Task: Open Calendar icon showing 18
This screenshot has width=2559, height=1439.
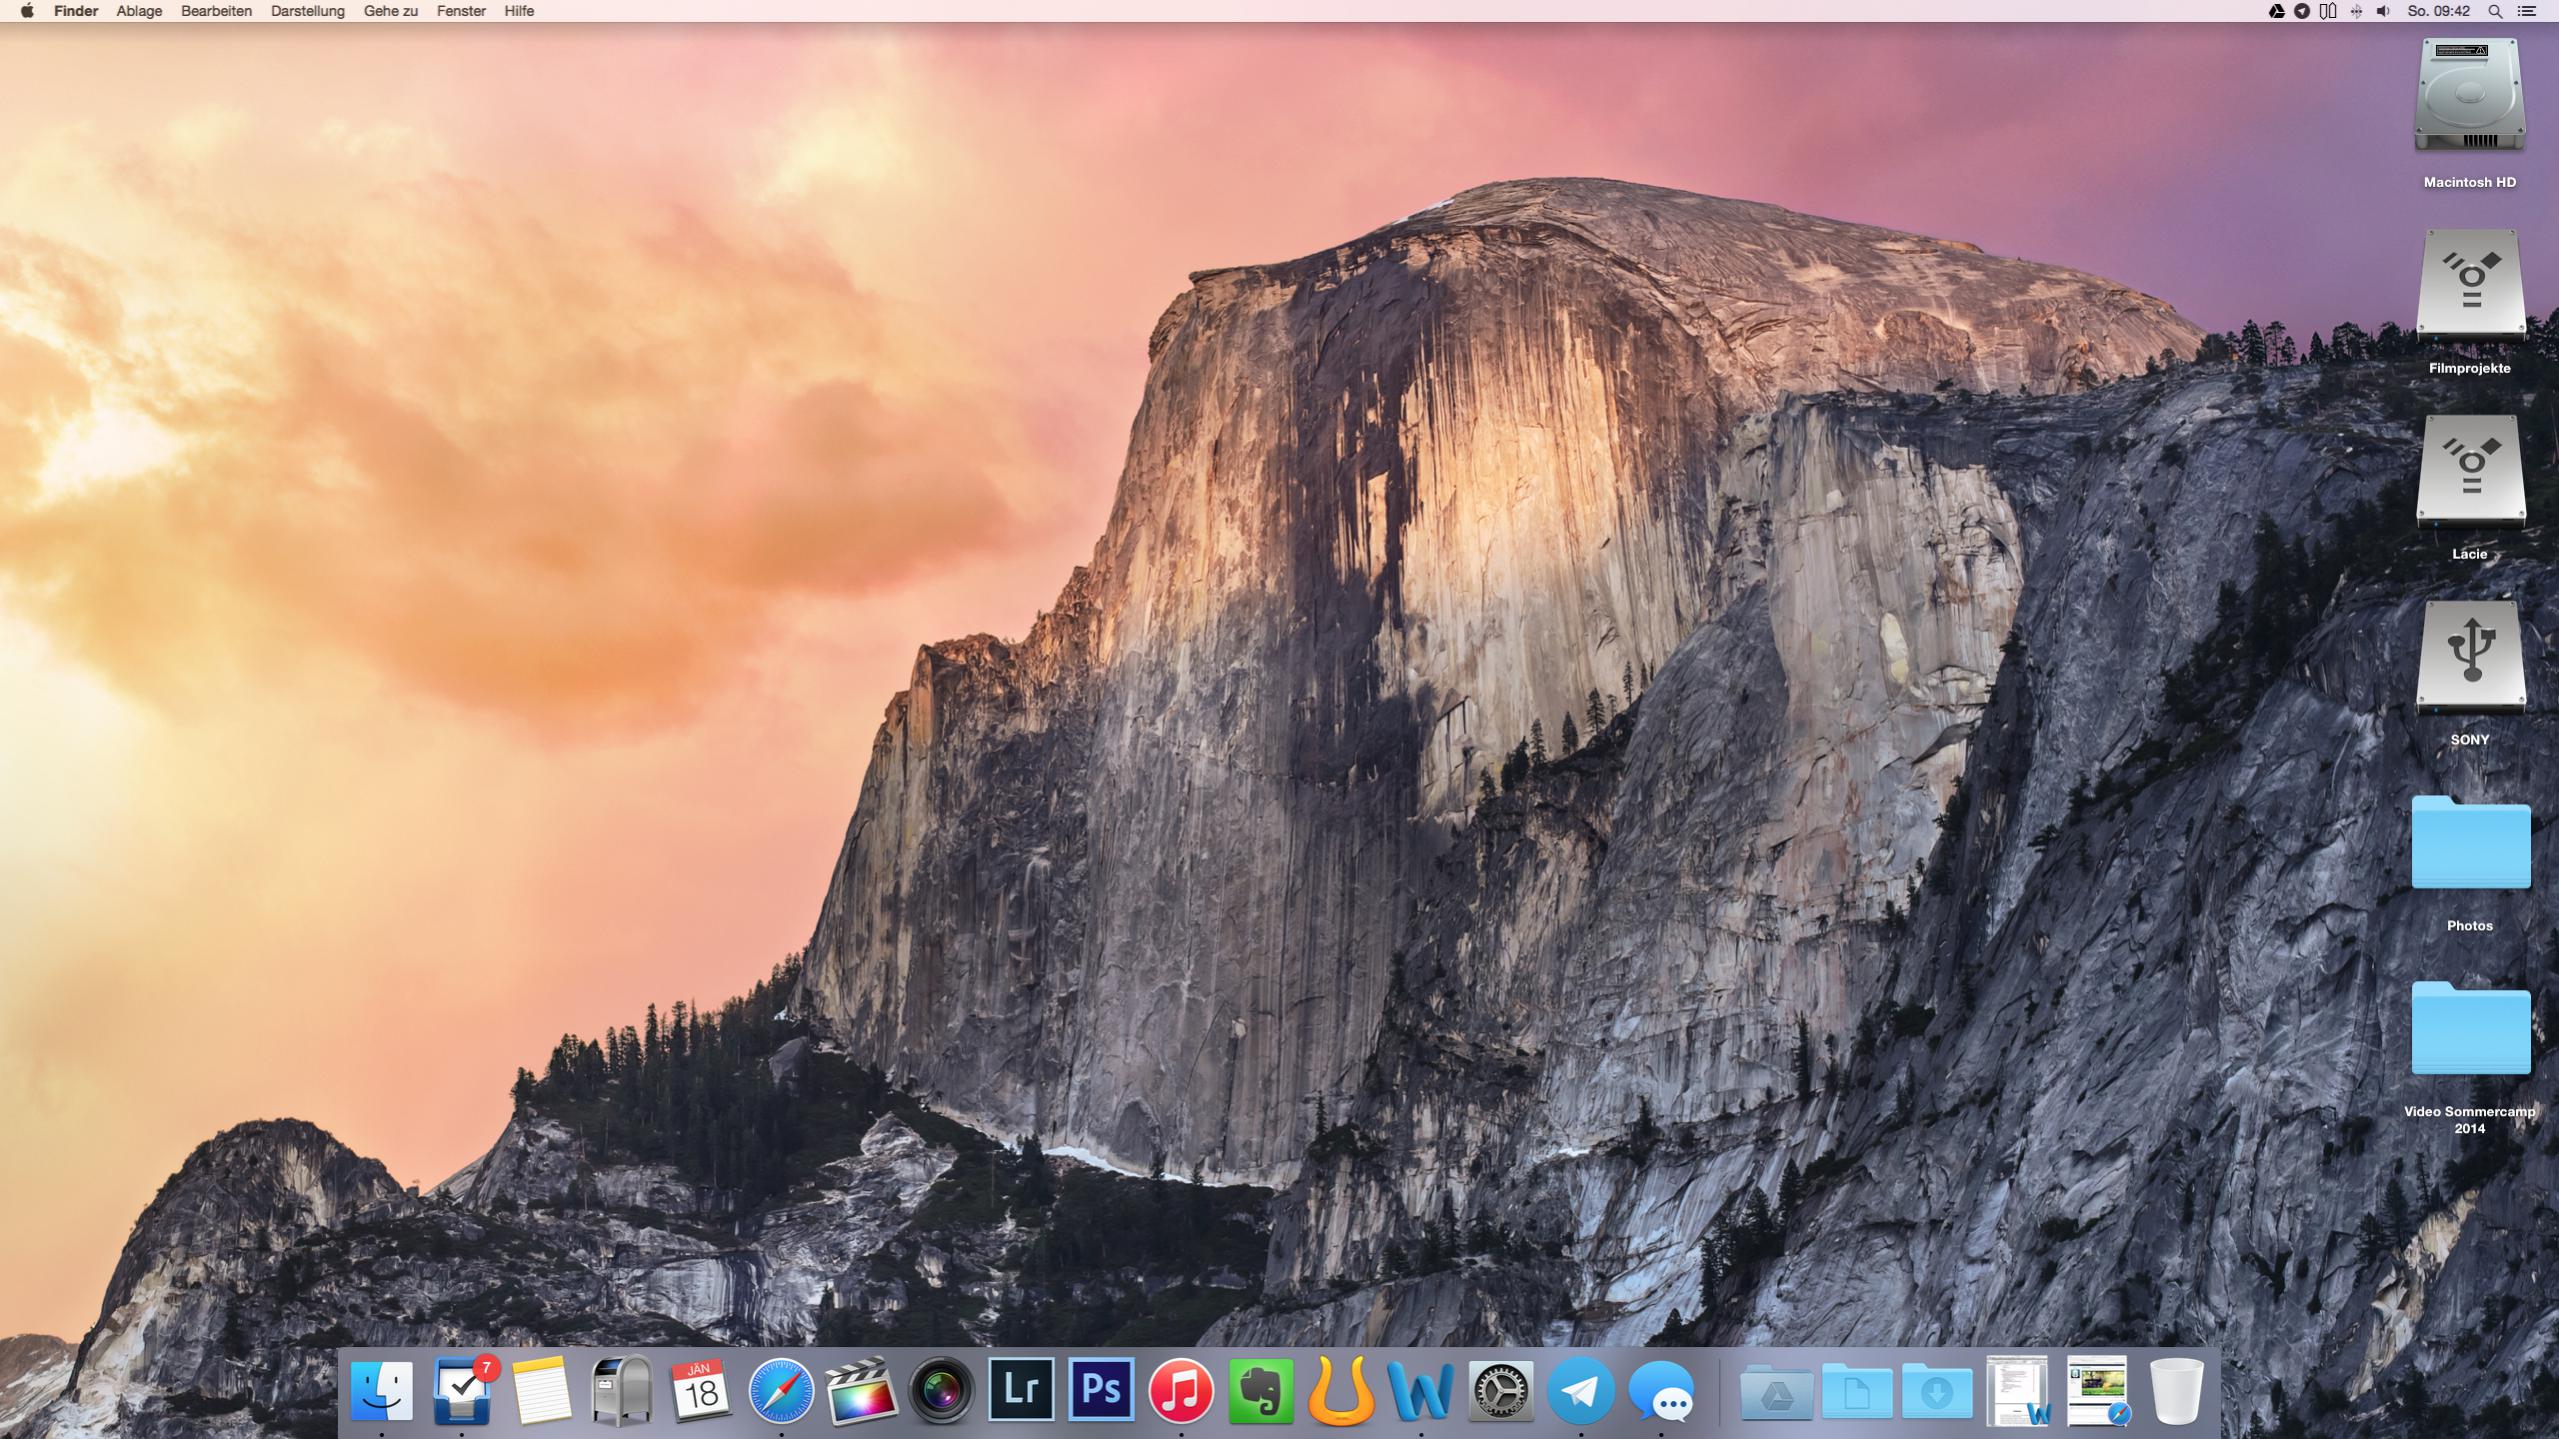Action: 701,1390
